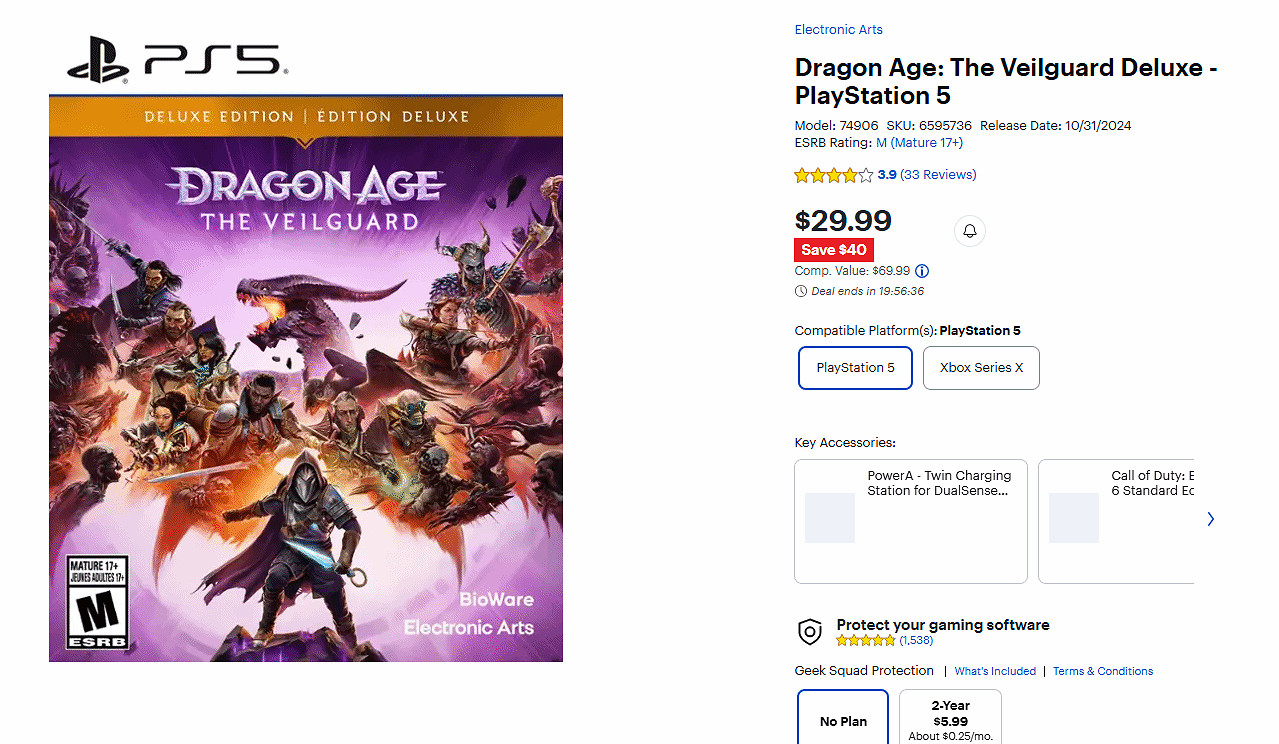Choose the No Plan protection option
Screen dimensions: 1279x744
tap(843, 720)
